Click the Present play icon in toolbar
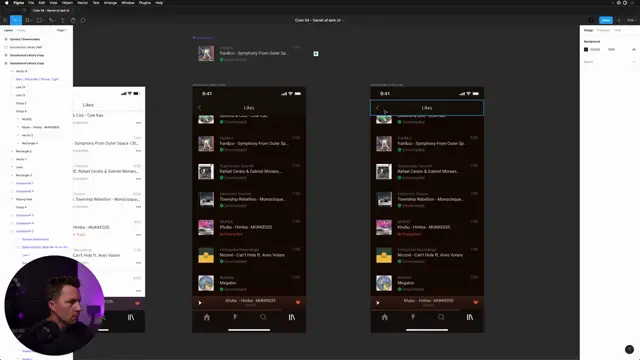 (619, 20)
